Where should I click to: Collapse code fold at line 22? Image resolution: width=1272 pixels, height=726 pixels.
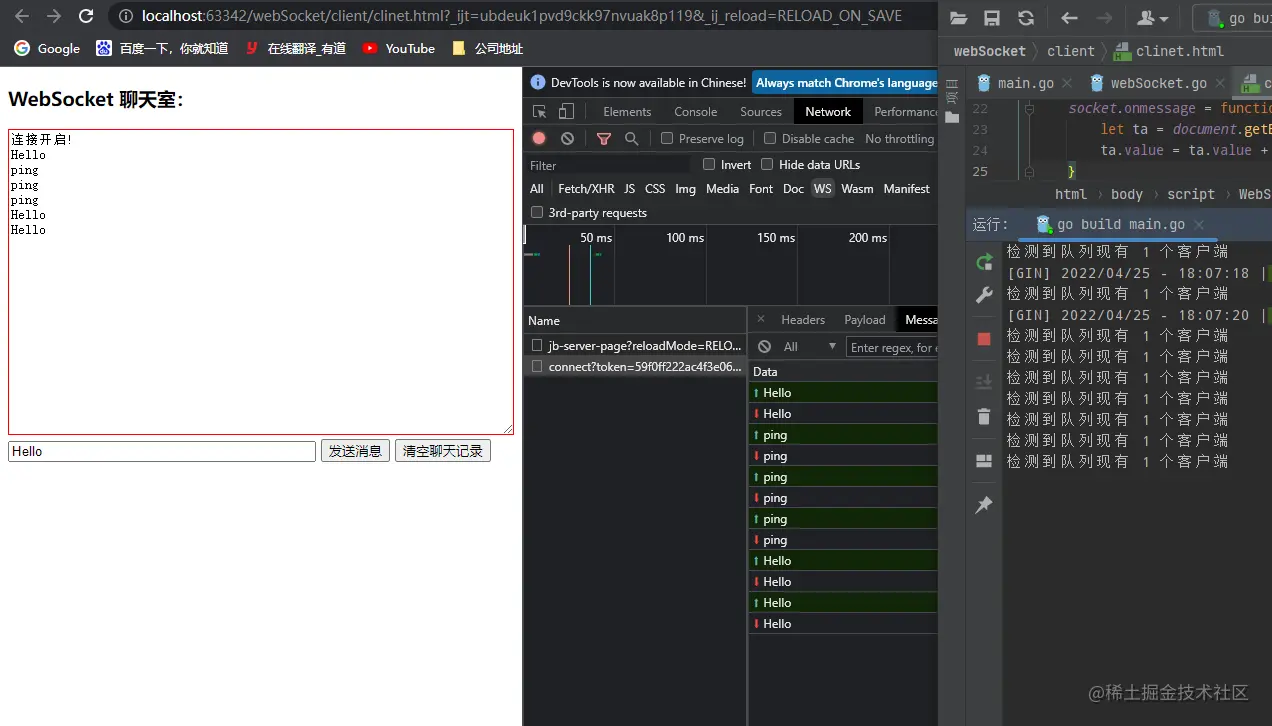coord(1029,108)
